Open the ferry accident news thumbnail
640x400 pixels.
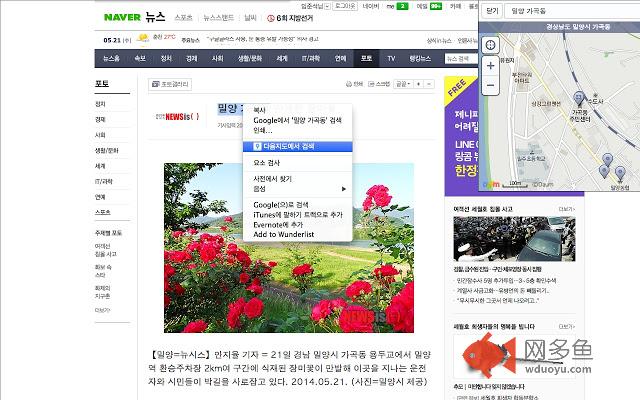coord(514,239)
